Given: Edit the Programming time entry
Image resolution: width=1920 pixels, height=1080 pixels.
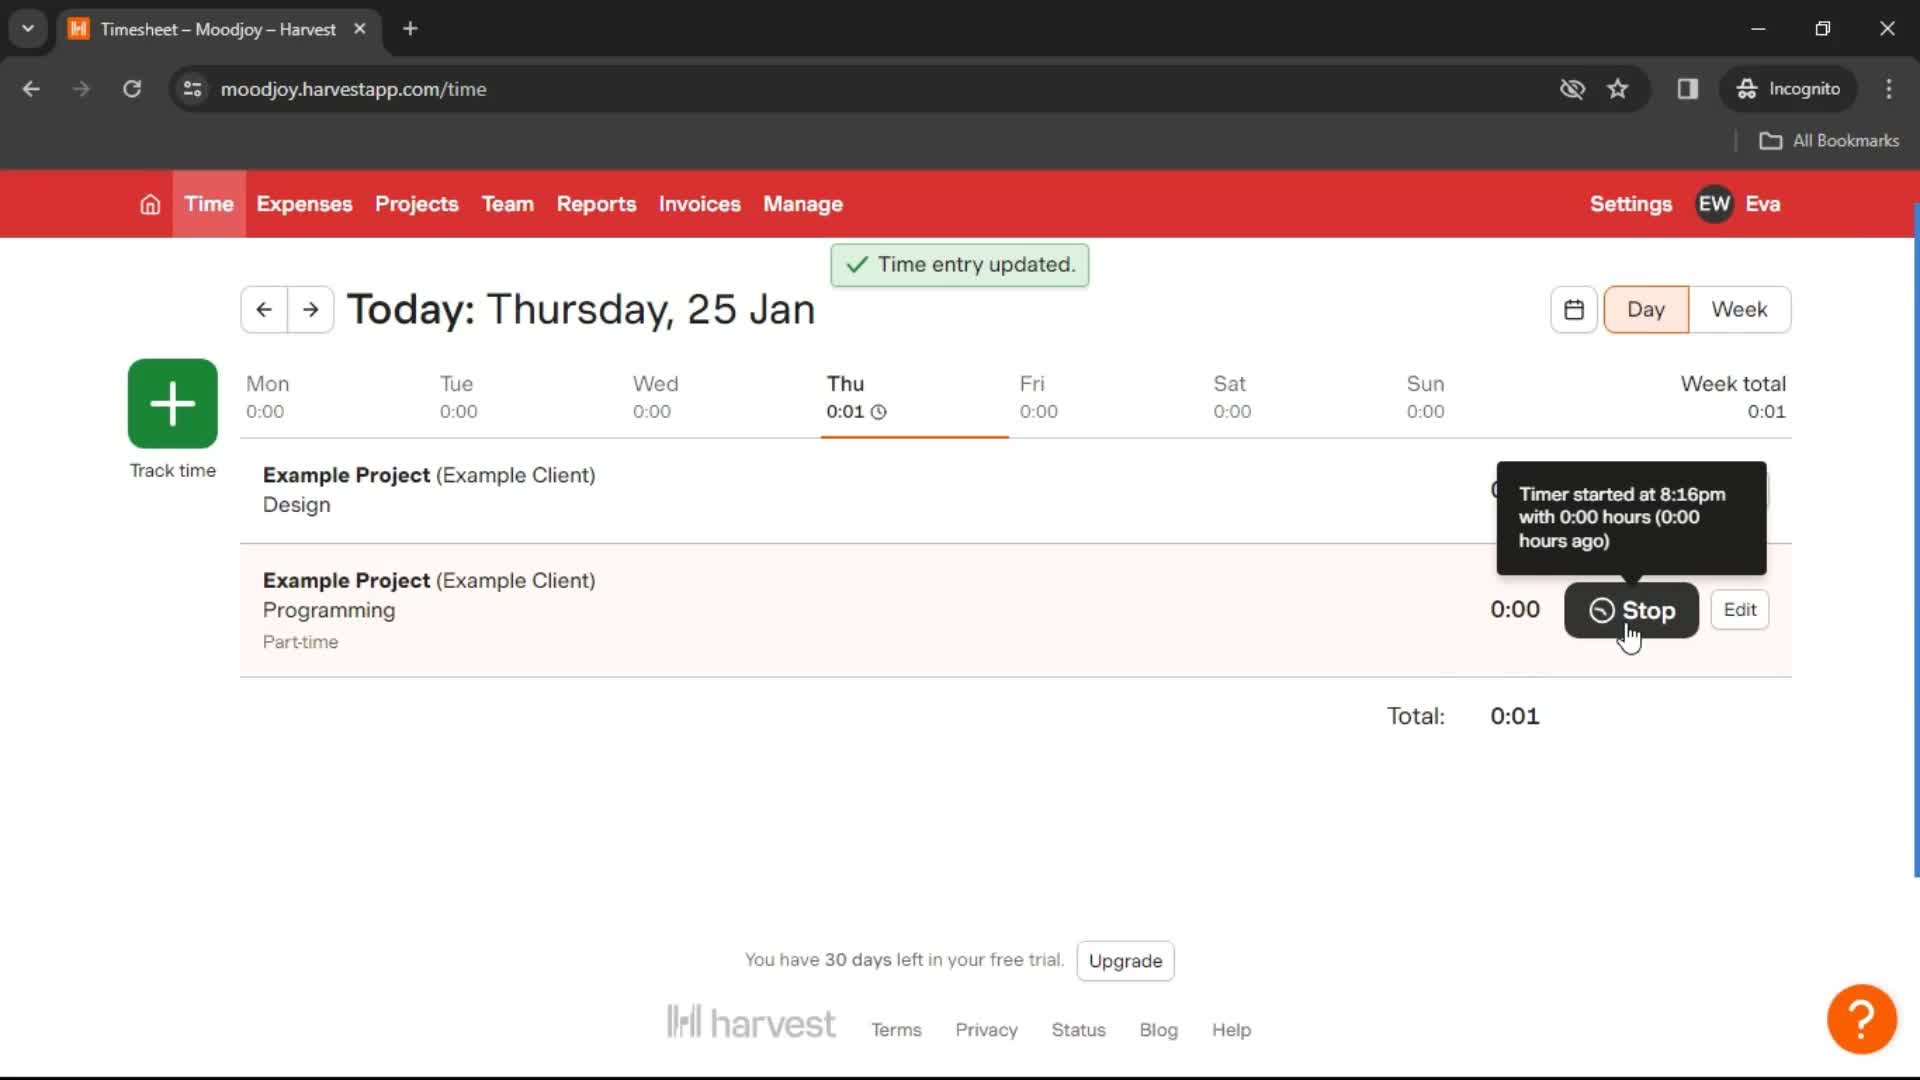Looking at the screenshot, I should coord(1741,609).
